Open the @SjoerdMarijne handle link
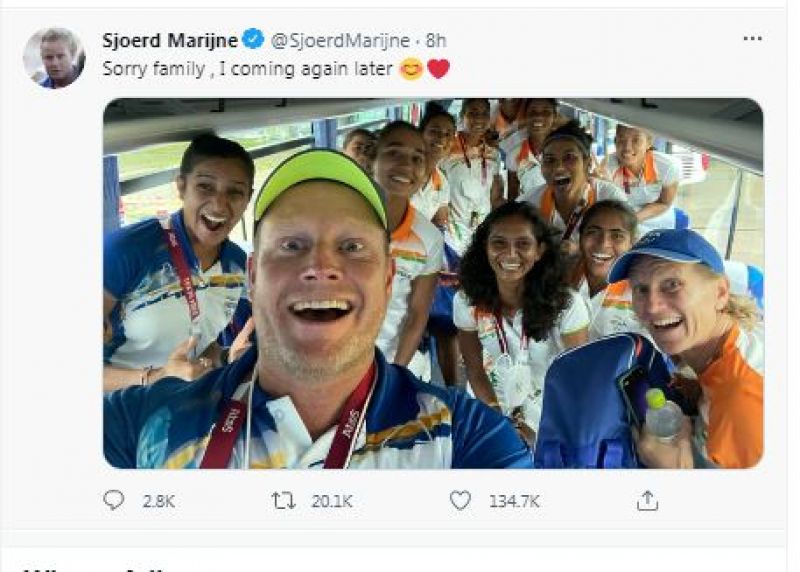The height and width of the screenshot is (572, 800). point(342,40)
